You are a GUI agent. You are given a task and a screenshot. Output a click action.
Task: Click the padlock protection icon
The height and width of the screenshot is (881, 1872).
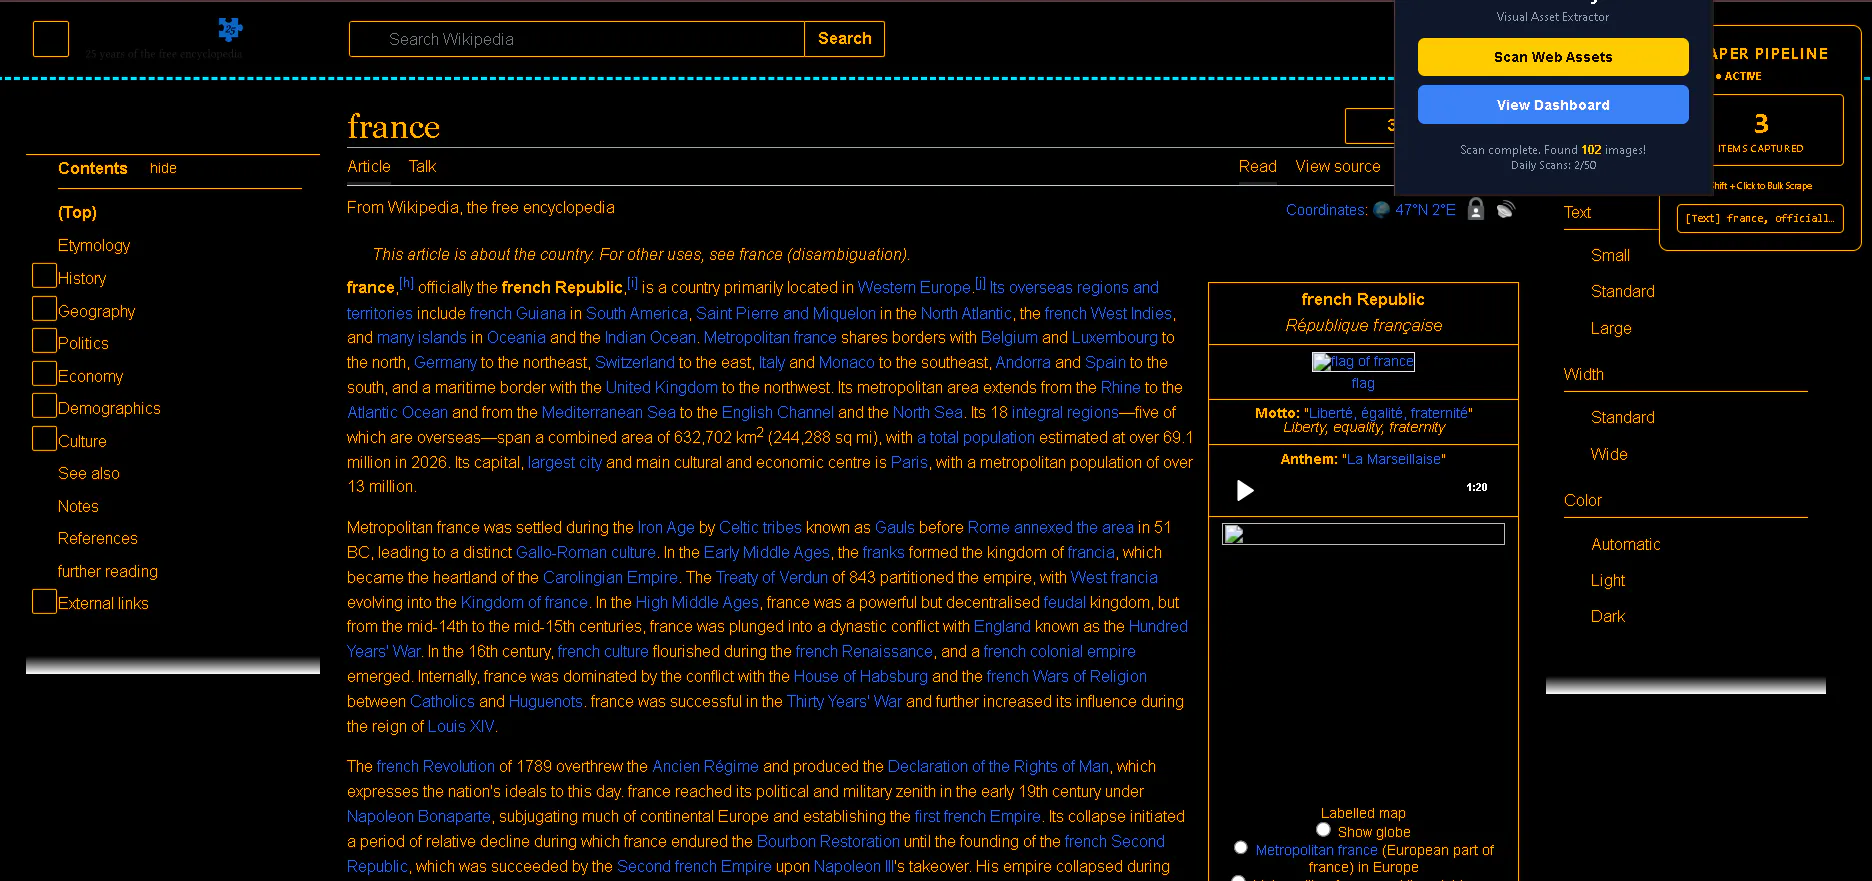coord(1476,209)
